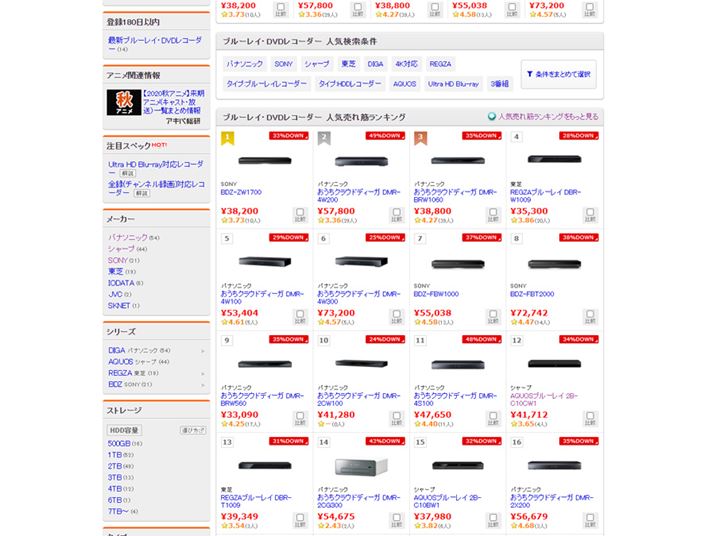Open the rank 1 gold badge product

coord(228,138)
